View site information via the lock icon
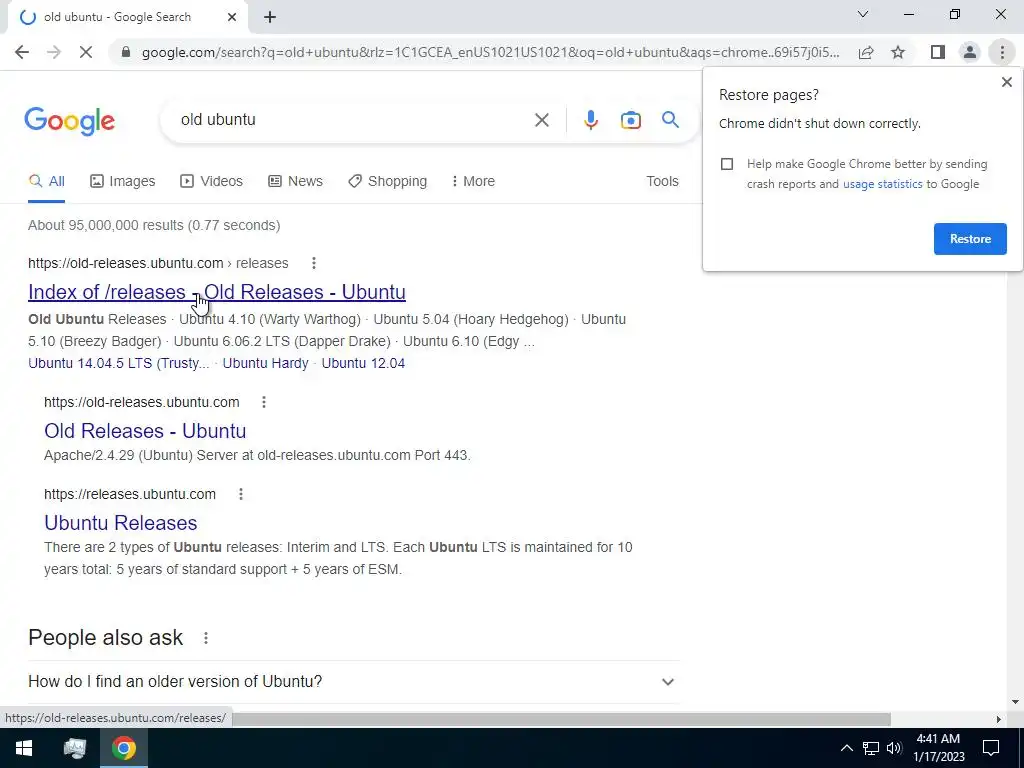The image size is (1024, 768). click(126, 52)
